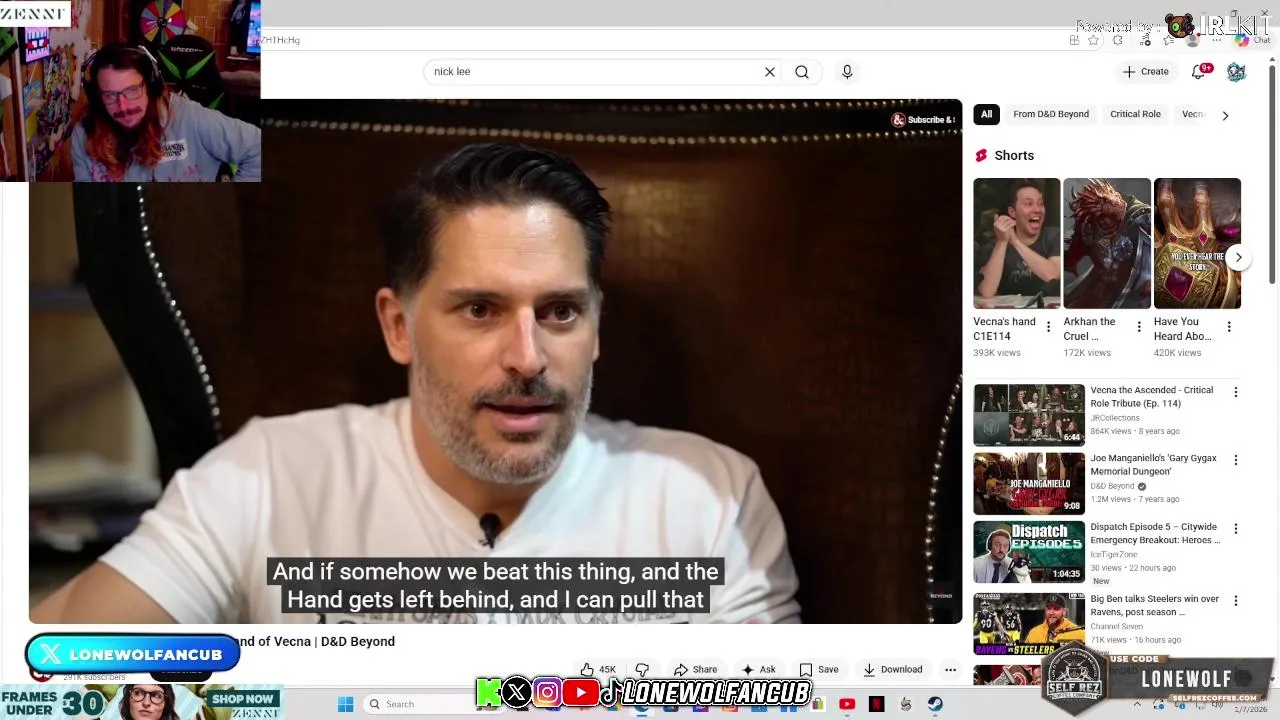
Task: Open more actions menu beside Download
Action: tap(950, 670)
